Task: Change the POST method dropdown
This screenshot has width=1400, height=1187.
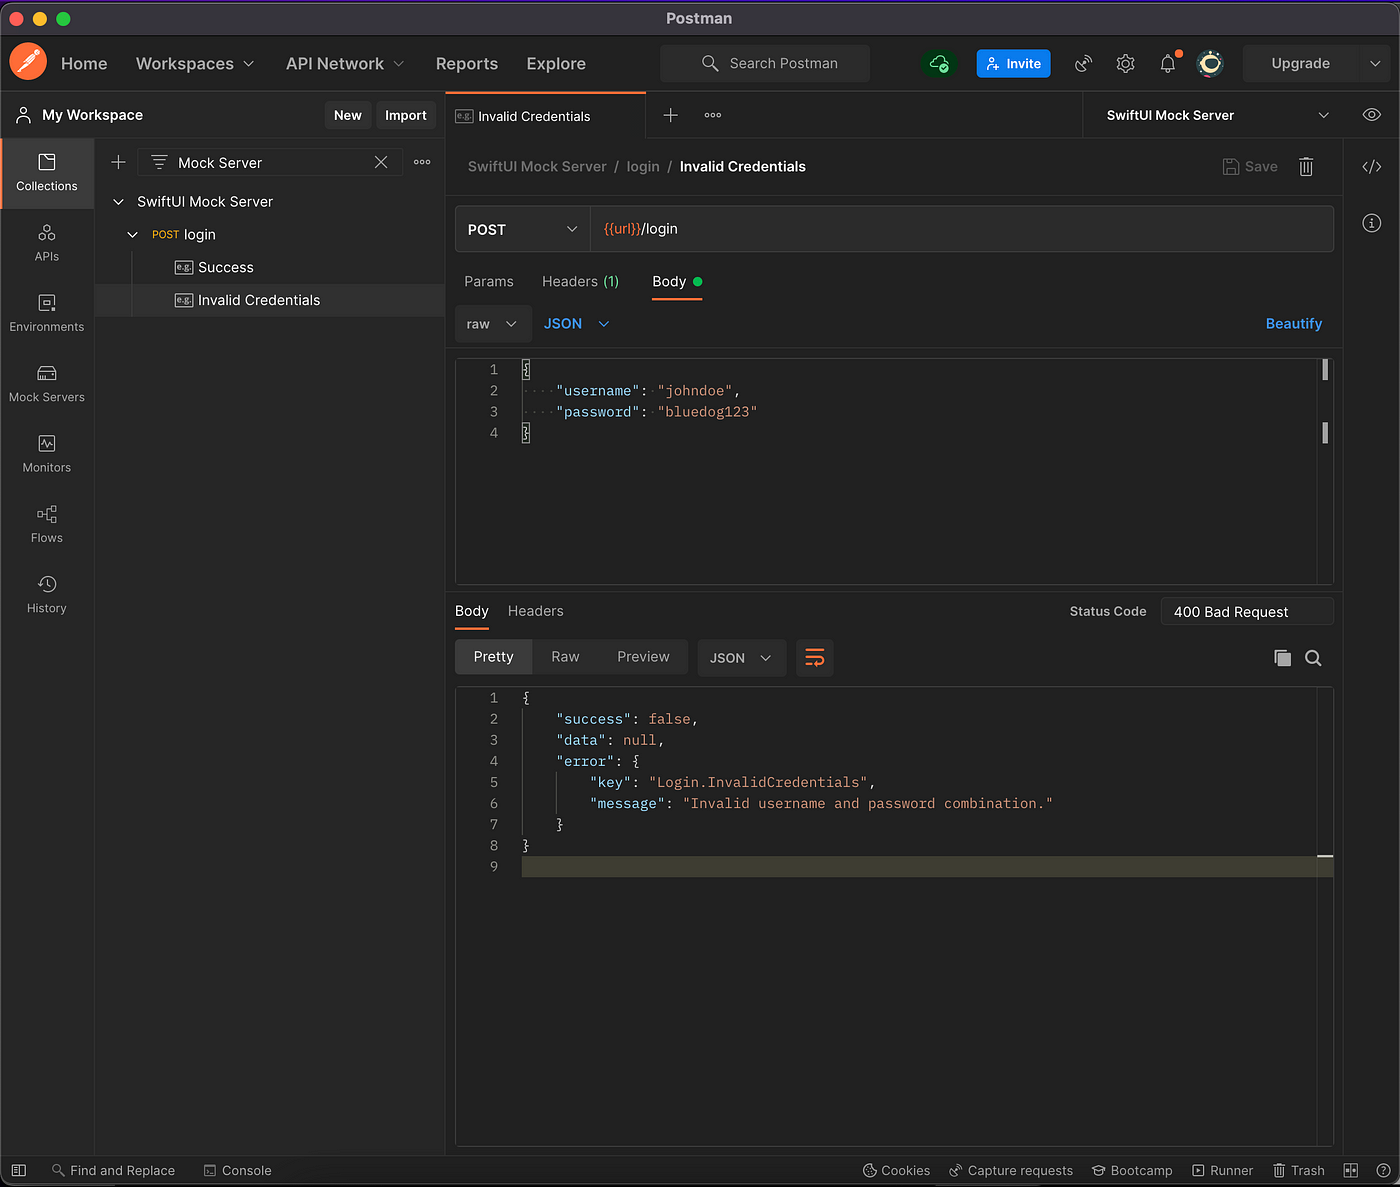Action: [523, 229]
